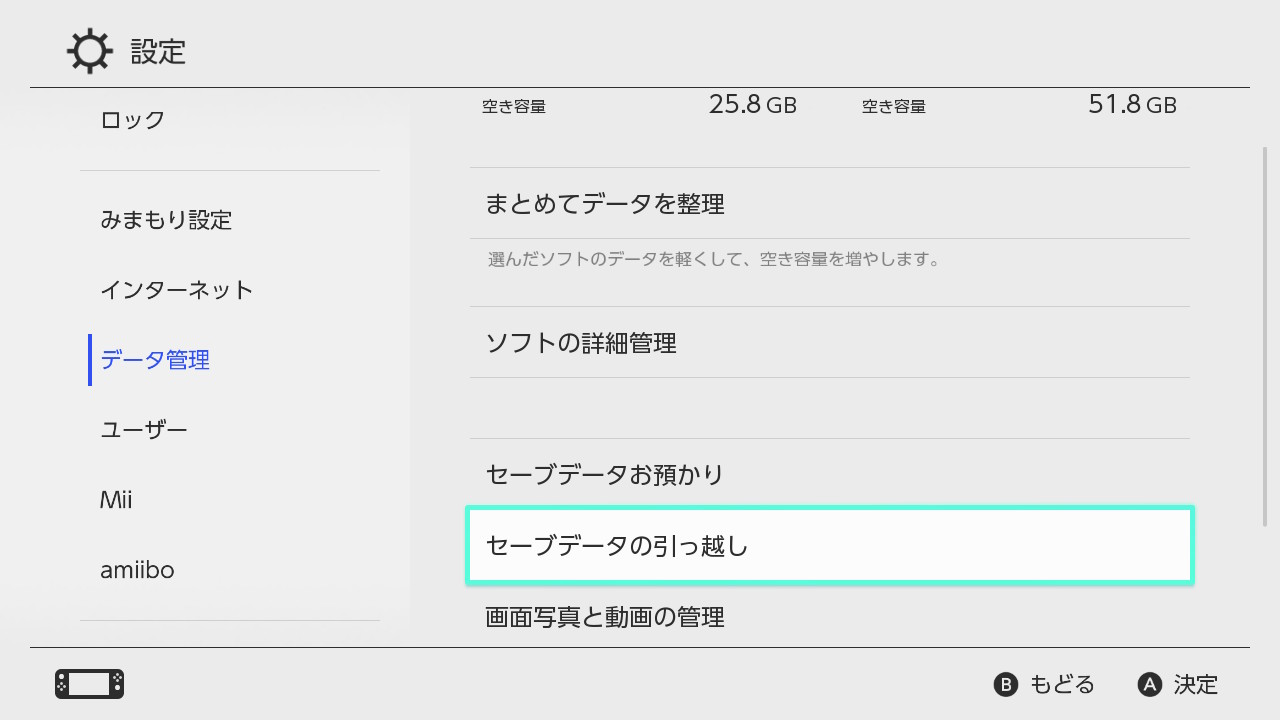Click the handheld console controller icon
Screen dimensions: 1280x720
pos(89,684)
